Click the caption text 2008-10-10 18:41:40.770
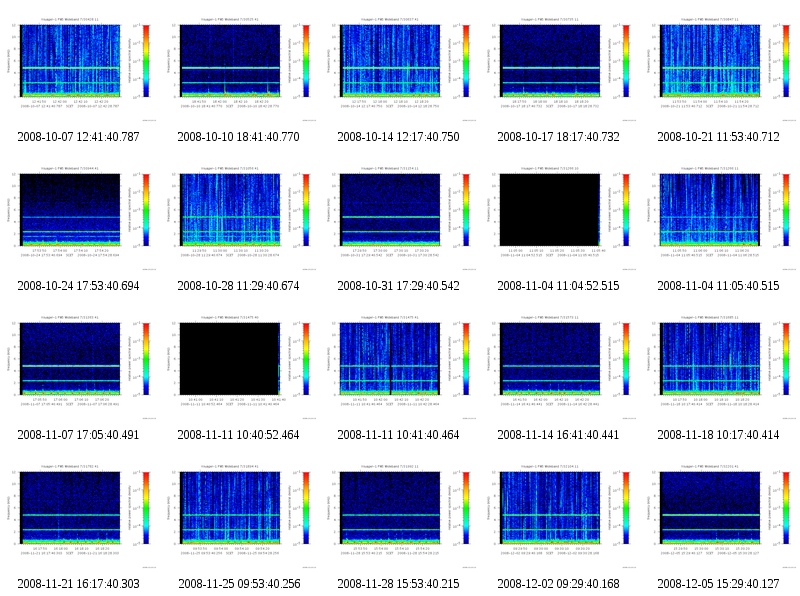 click(238, 137)
